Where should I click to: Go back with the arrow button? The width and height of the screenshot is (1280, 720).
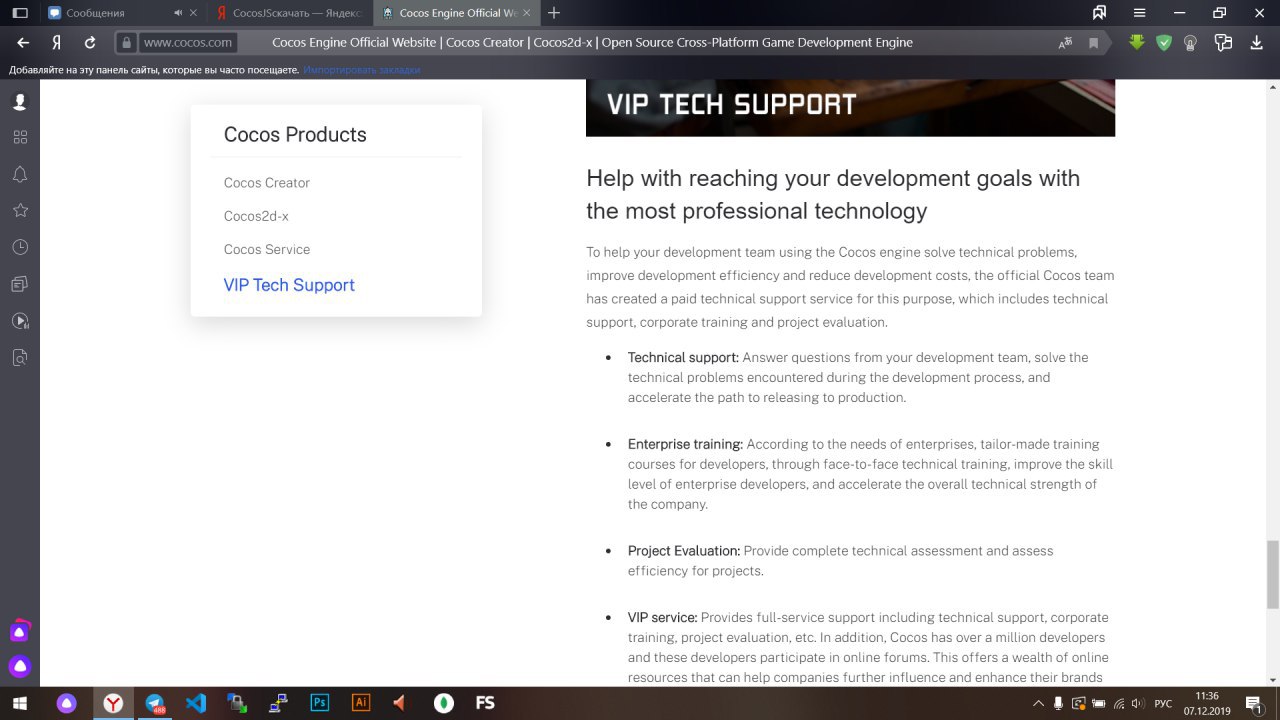(23, 43)
